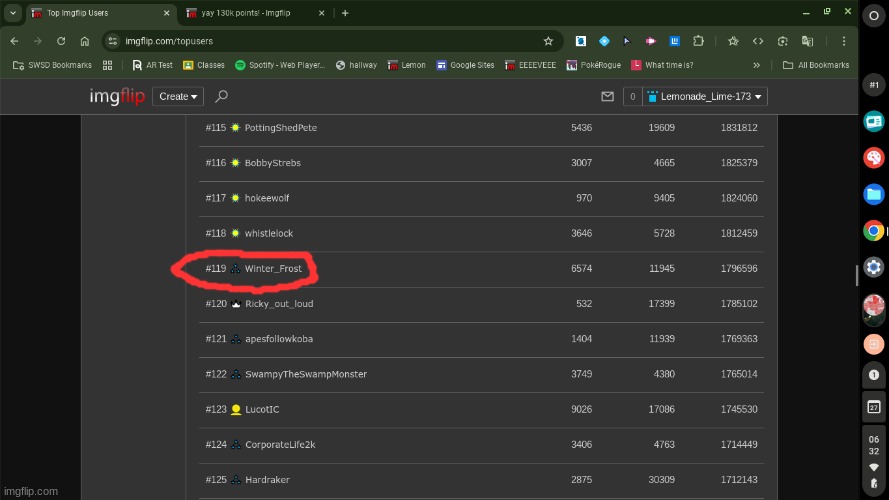Open the notification badge showing 1

[874, 375]
